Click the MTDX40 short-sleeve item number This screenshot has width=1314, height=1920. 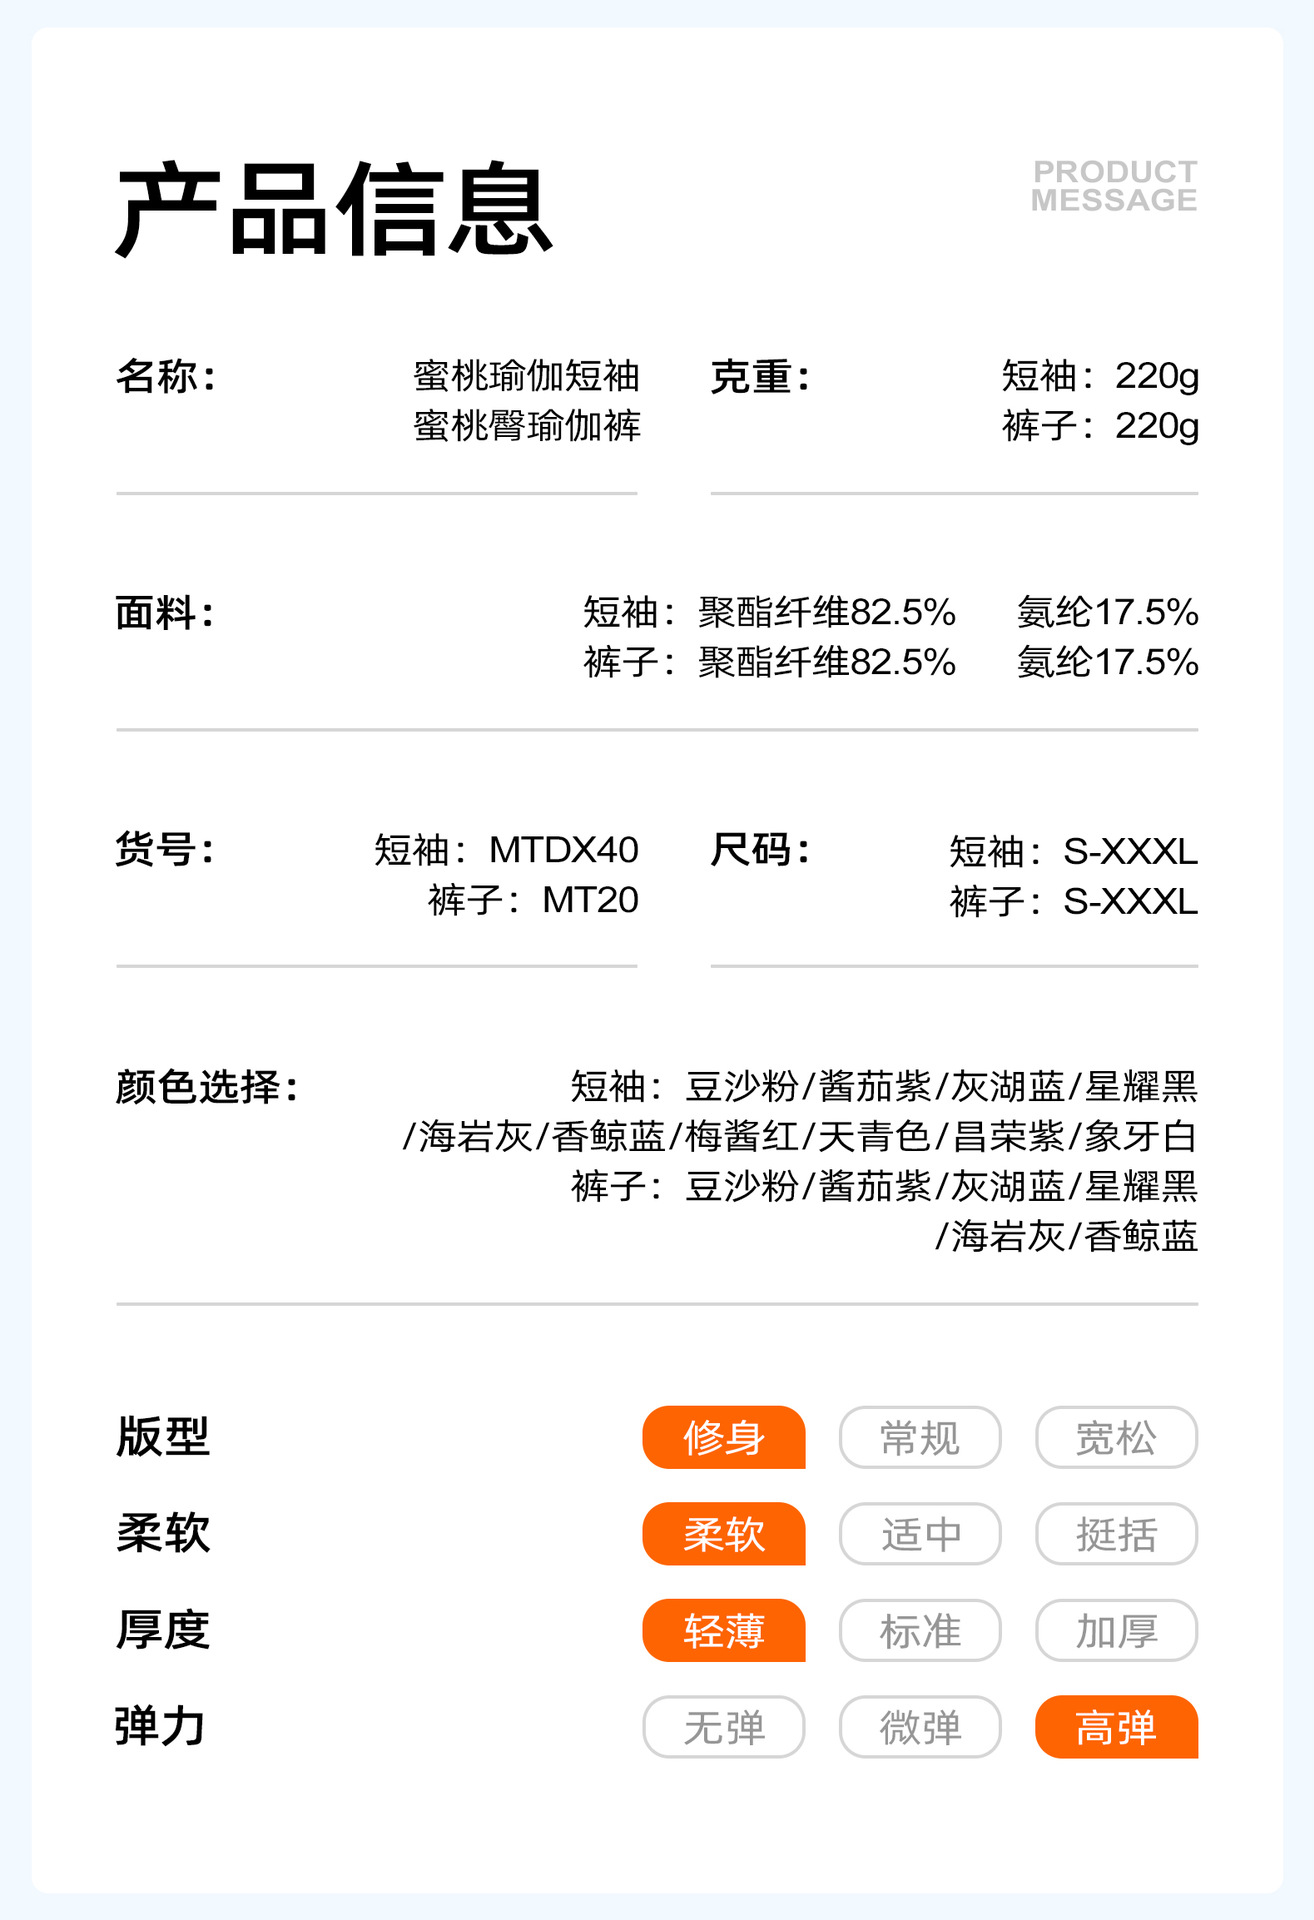[563, 850]
